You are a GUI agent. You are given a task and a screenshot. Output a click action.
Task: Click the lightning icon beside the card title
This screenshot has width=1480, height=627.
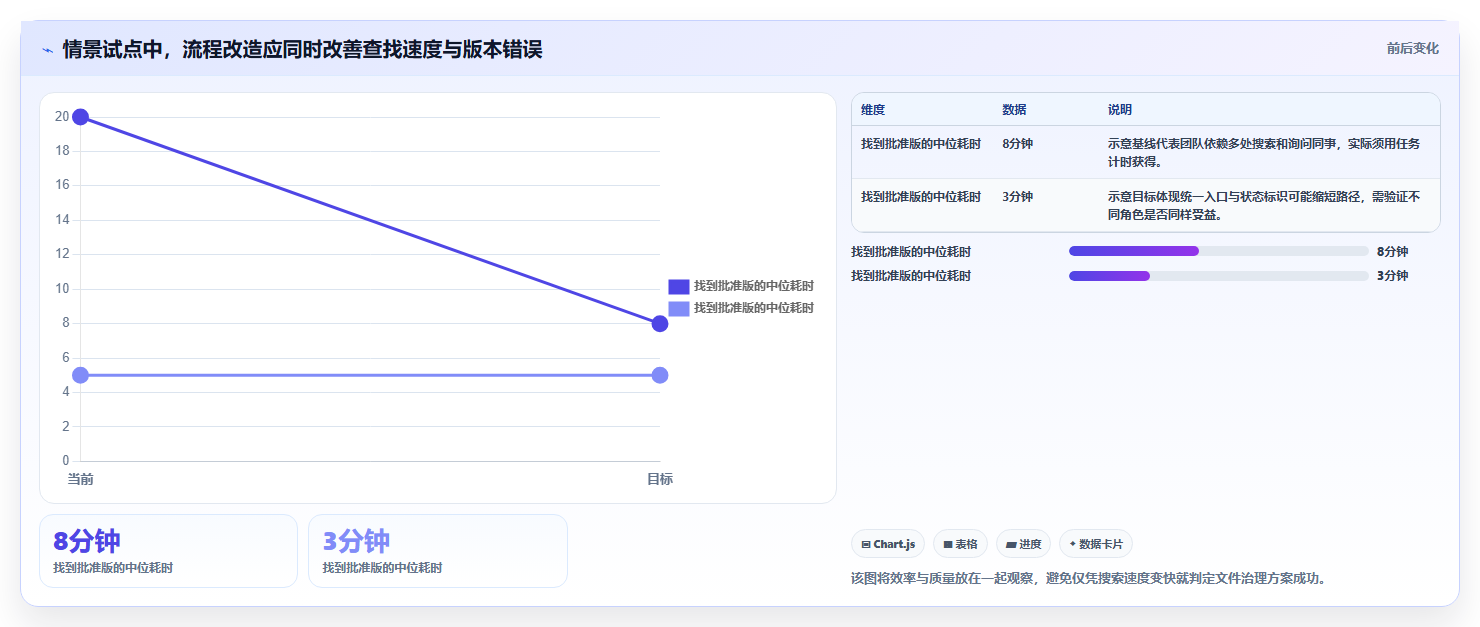(x=48, y=50)
